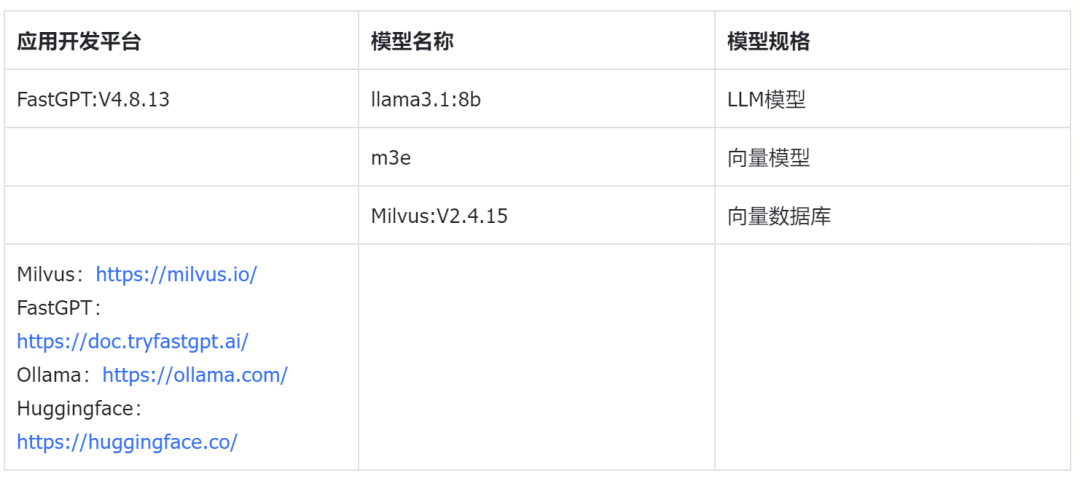The image size is (1080, 478).
Task: Open the https://ollama.com/ link
Action: [194, 375]
